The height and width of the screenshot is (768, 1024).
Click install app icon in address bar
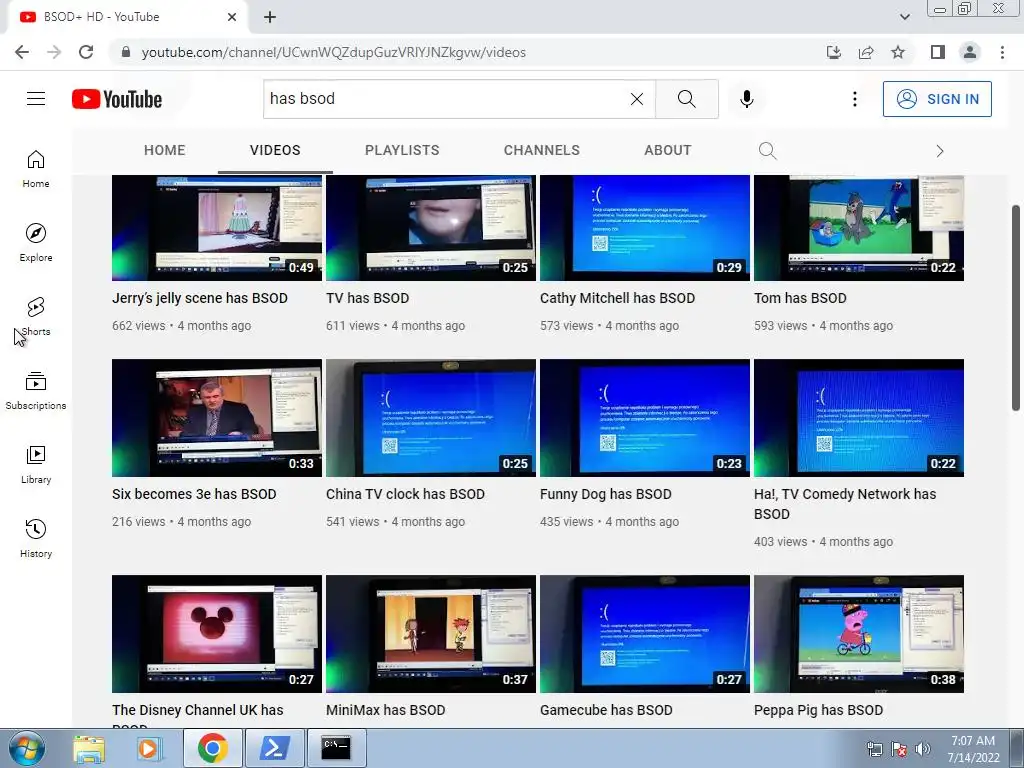tap(833, 52)
